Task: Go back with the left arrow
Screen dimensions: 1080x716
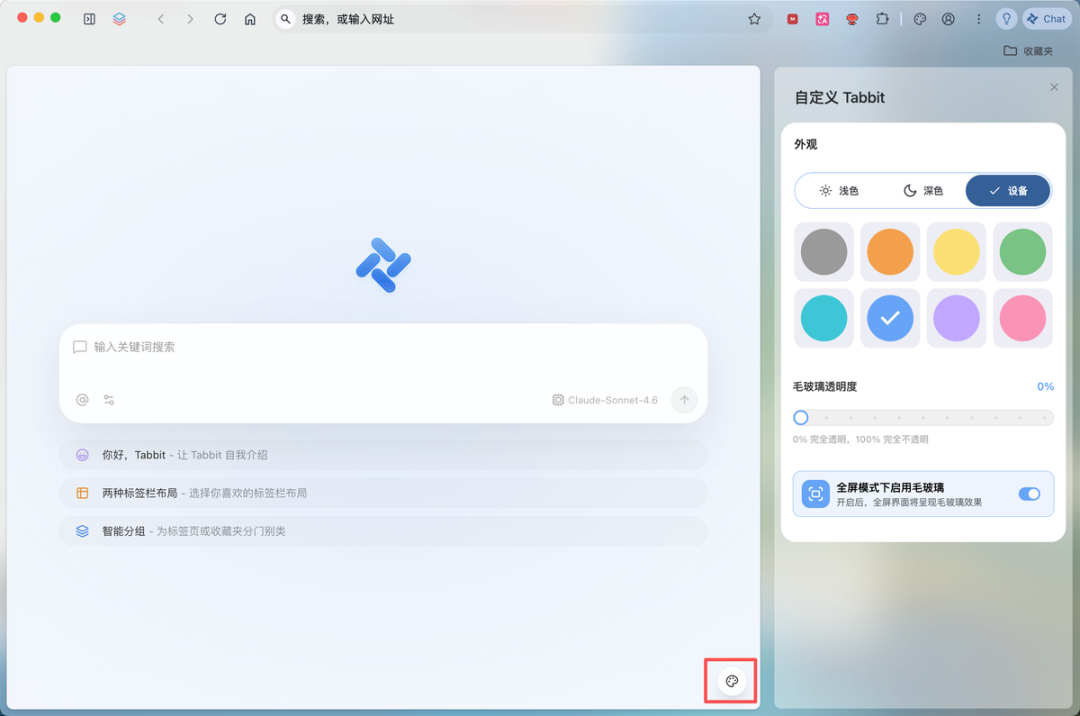Action: pyautogui.click(x=160, y=19)
